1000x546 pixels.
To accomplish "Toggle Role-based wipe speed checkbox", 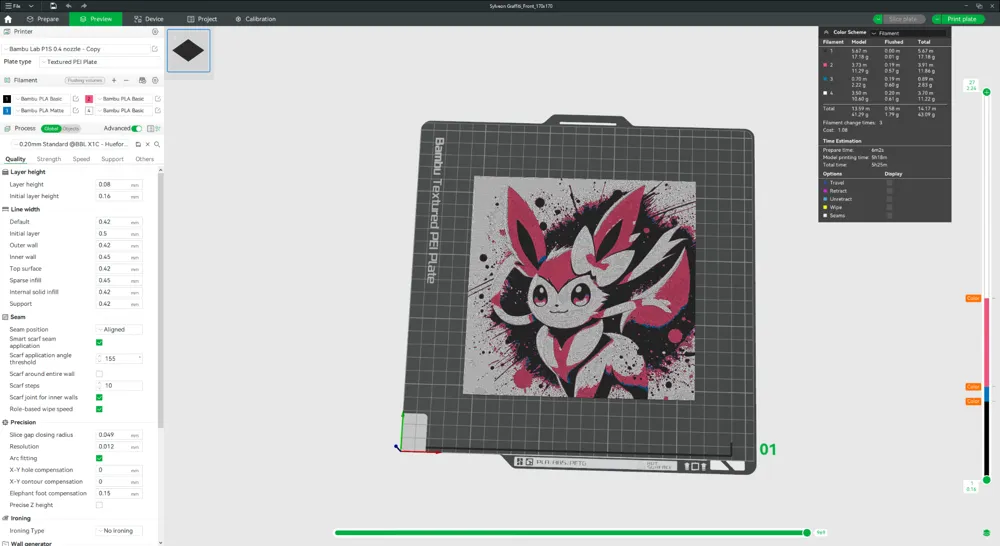I will (x=99, y=409).
